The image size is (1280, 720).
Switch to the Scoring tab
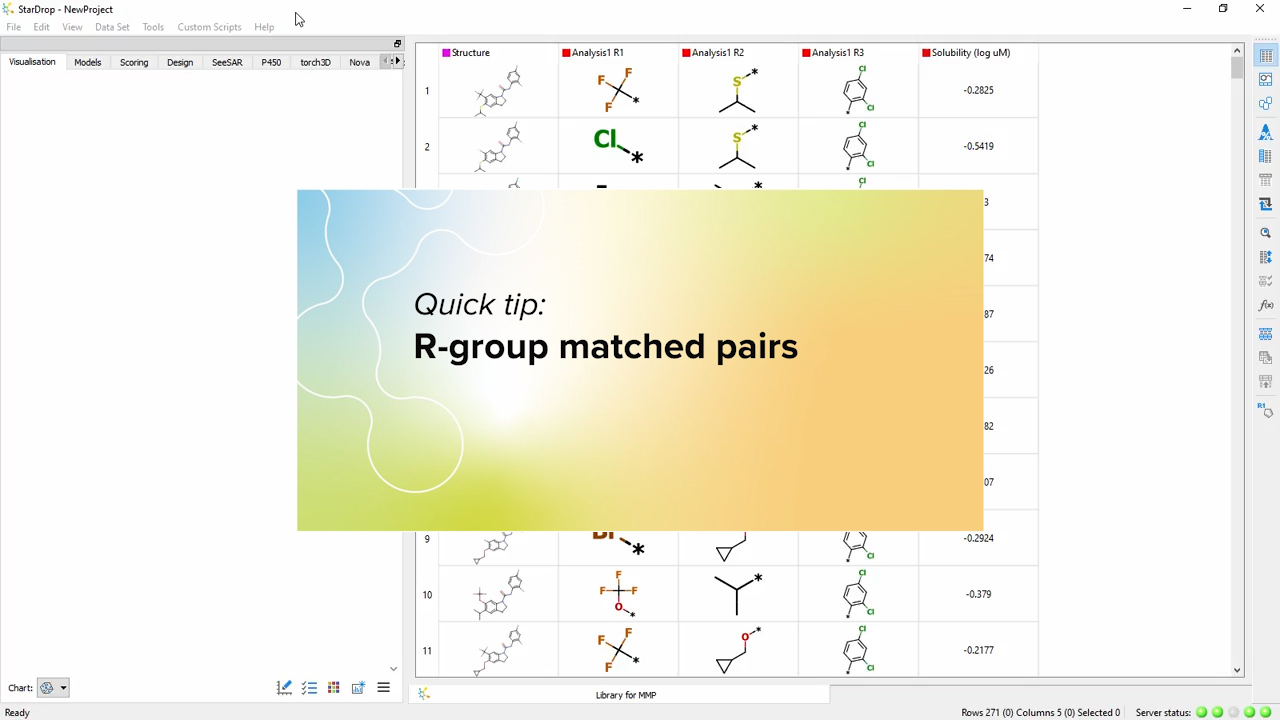[134, 62]
